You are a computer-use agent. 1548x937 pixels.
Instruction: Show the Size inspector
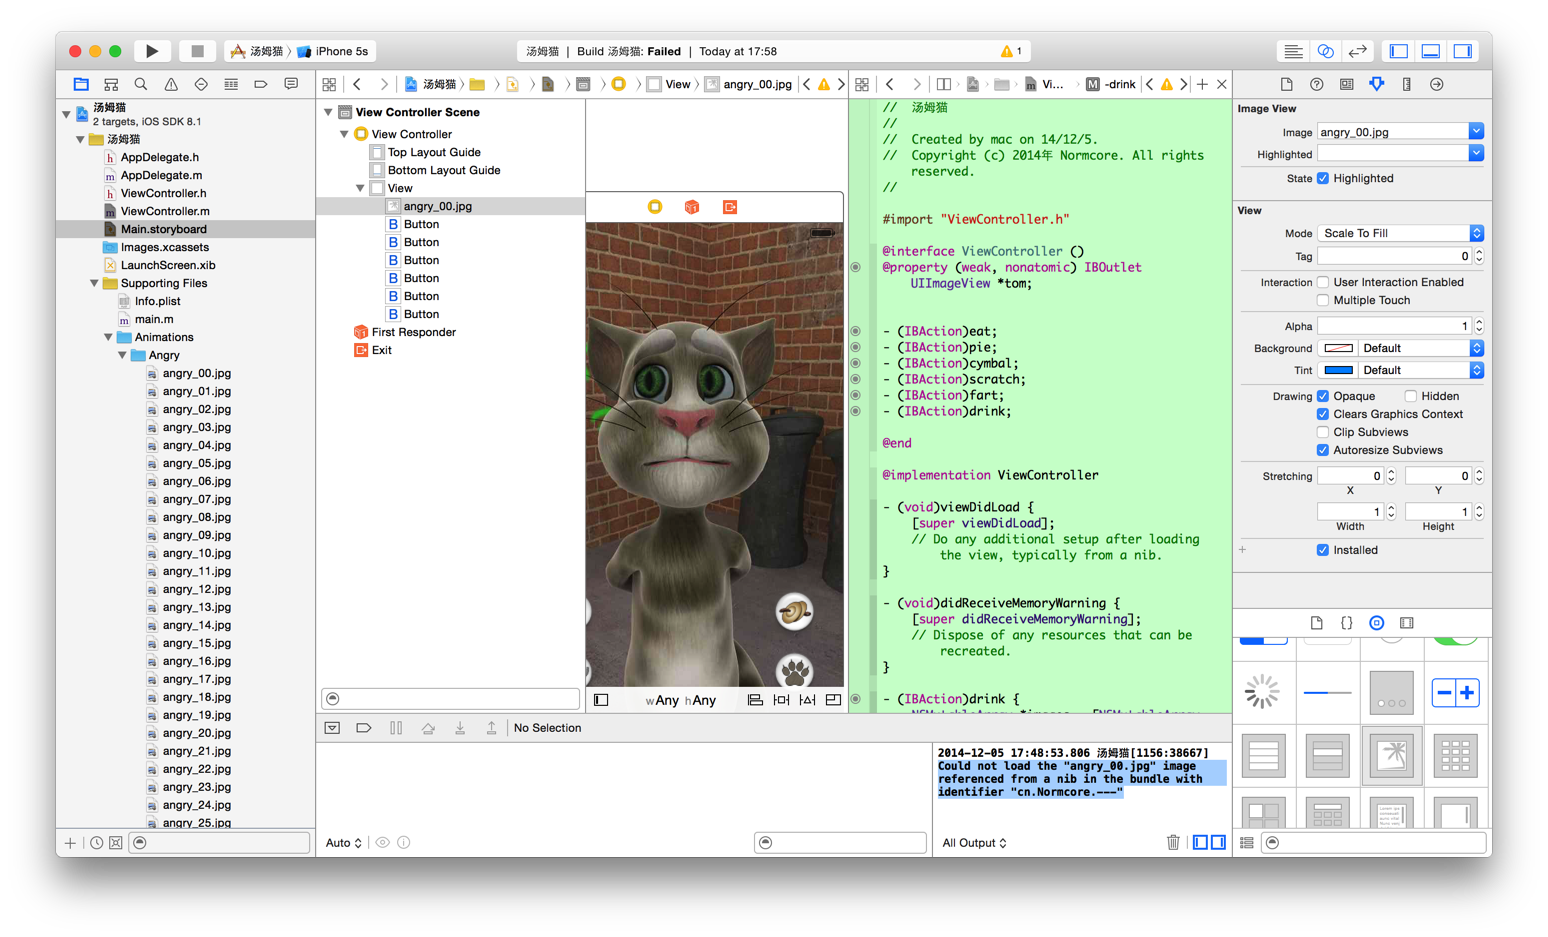[1407, 84]
